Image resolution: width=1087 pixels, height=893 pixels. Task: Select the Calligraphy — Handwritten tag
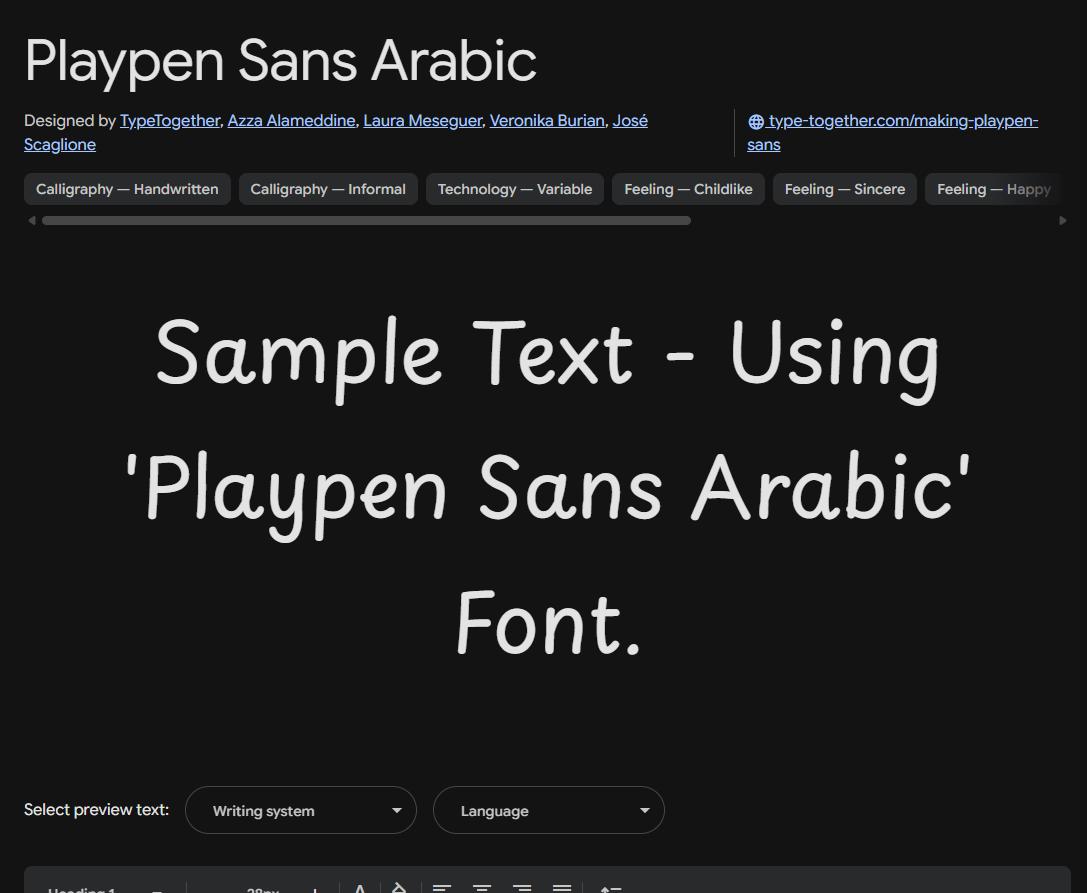(127, 189)
